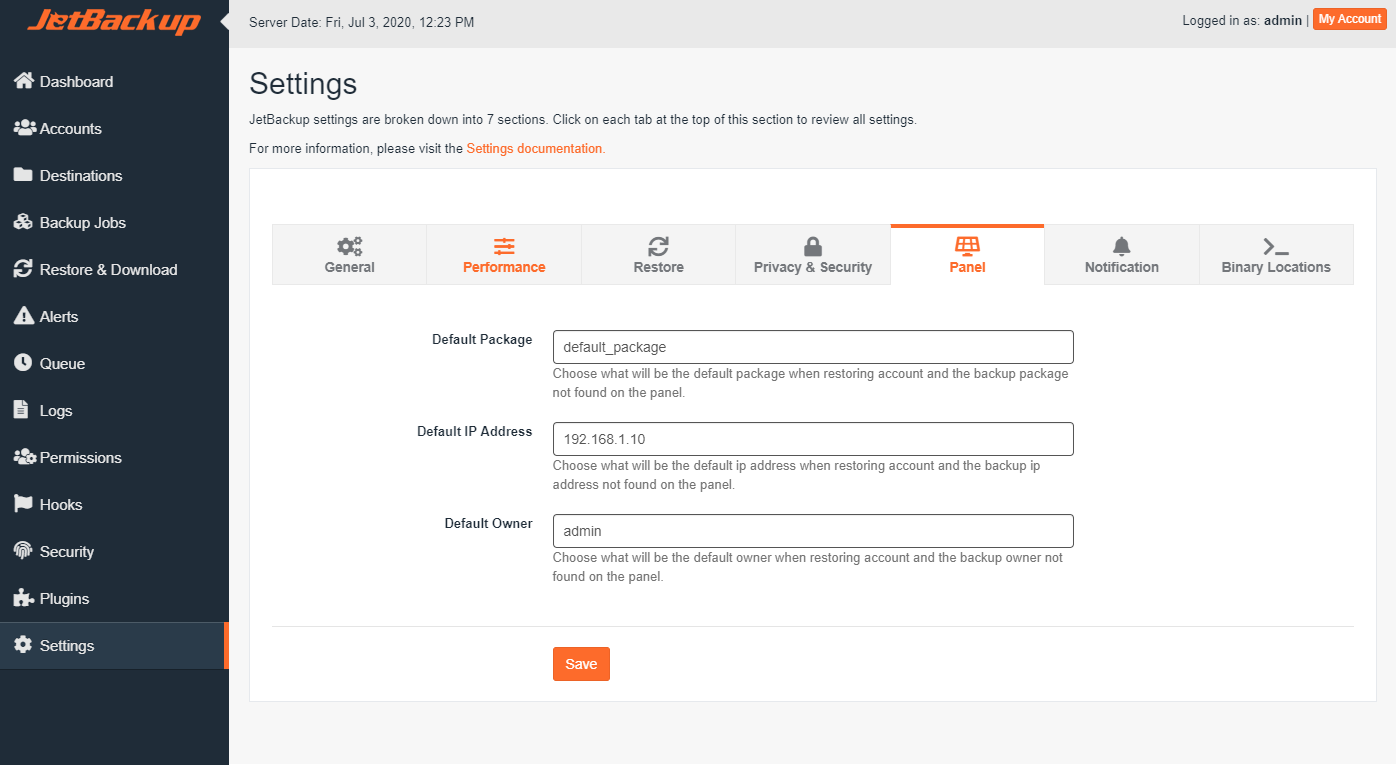Focus the Default Owner input field
This screenshot has height=765, width=1396.
click(x=813, y=531)
